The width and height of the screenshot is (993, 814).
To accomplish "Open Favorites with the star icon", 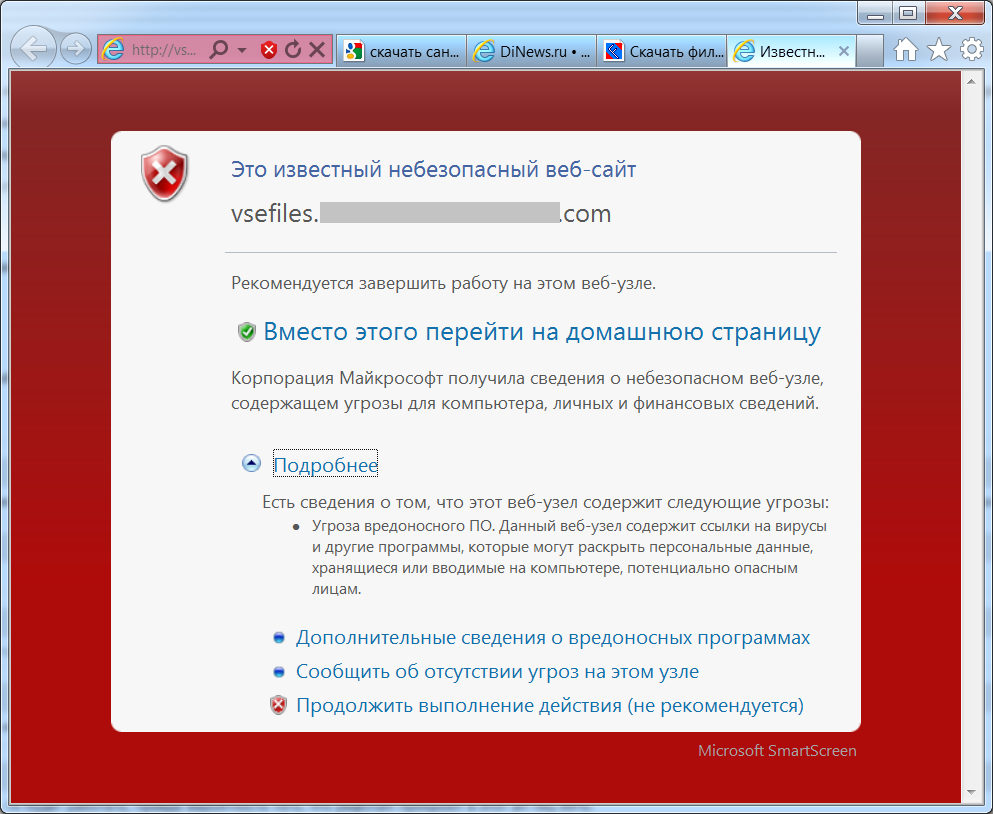I will click(939, 49).
